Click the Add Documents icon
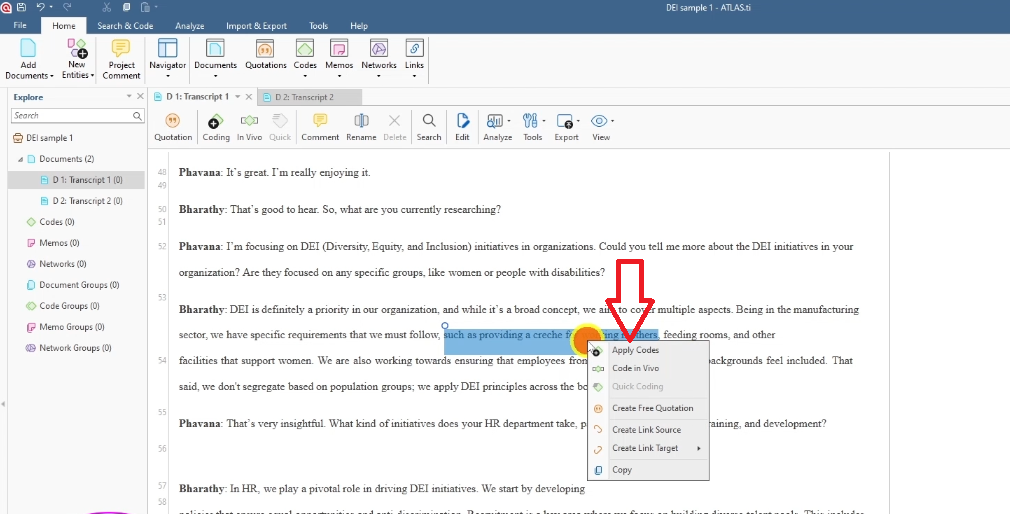 pos(28,48)
